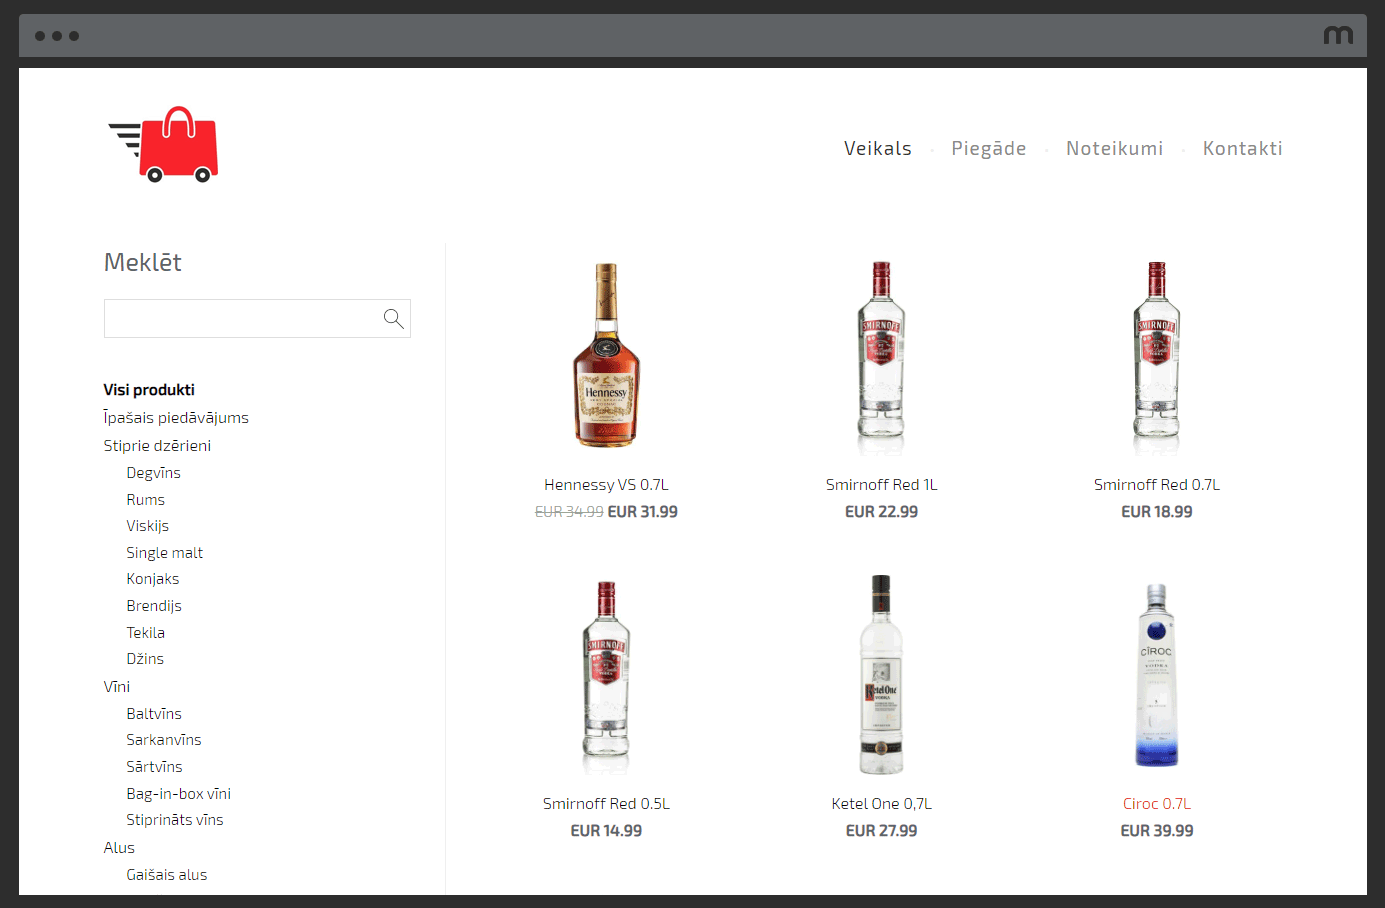Screen dimensions: 1385x908
Task: Select the Baltvīns subcategory
Action: (x=154, y=714)
